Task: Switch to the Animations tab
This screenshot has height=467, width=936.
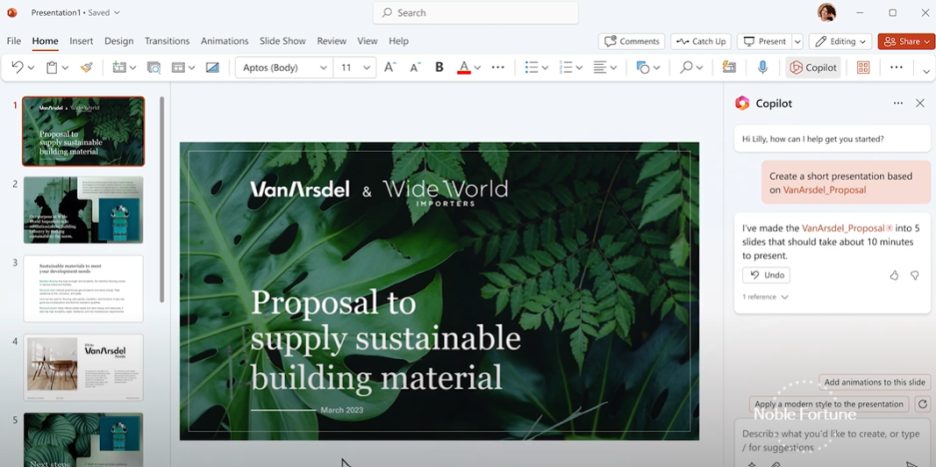Action: [x=224, y=41]
